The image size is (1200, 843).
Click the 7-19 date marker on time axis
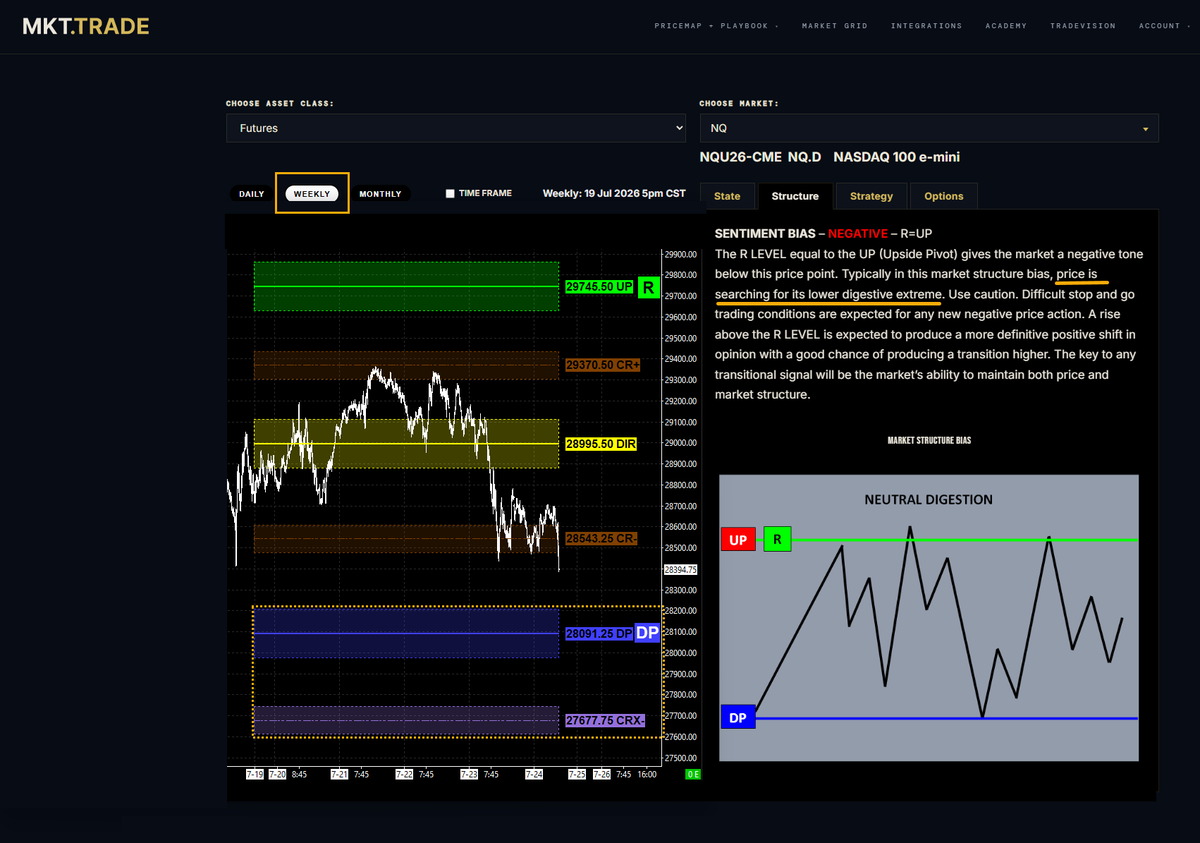click(254, 774)
